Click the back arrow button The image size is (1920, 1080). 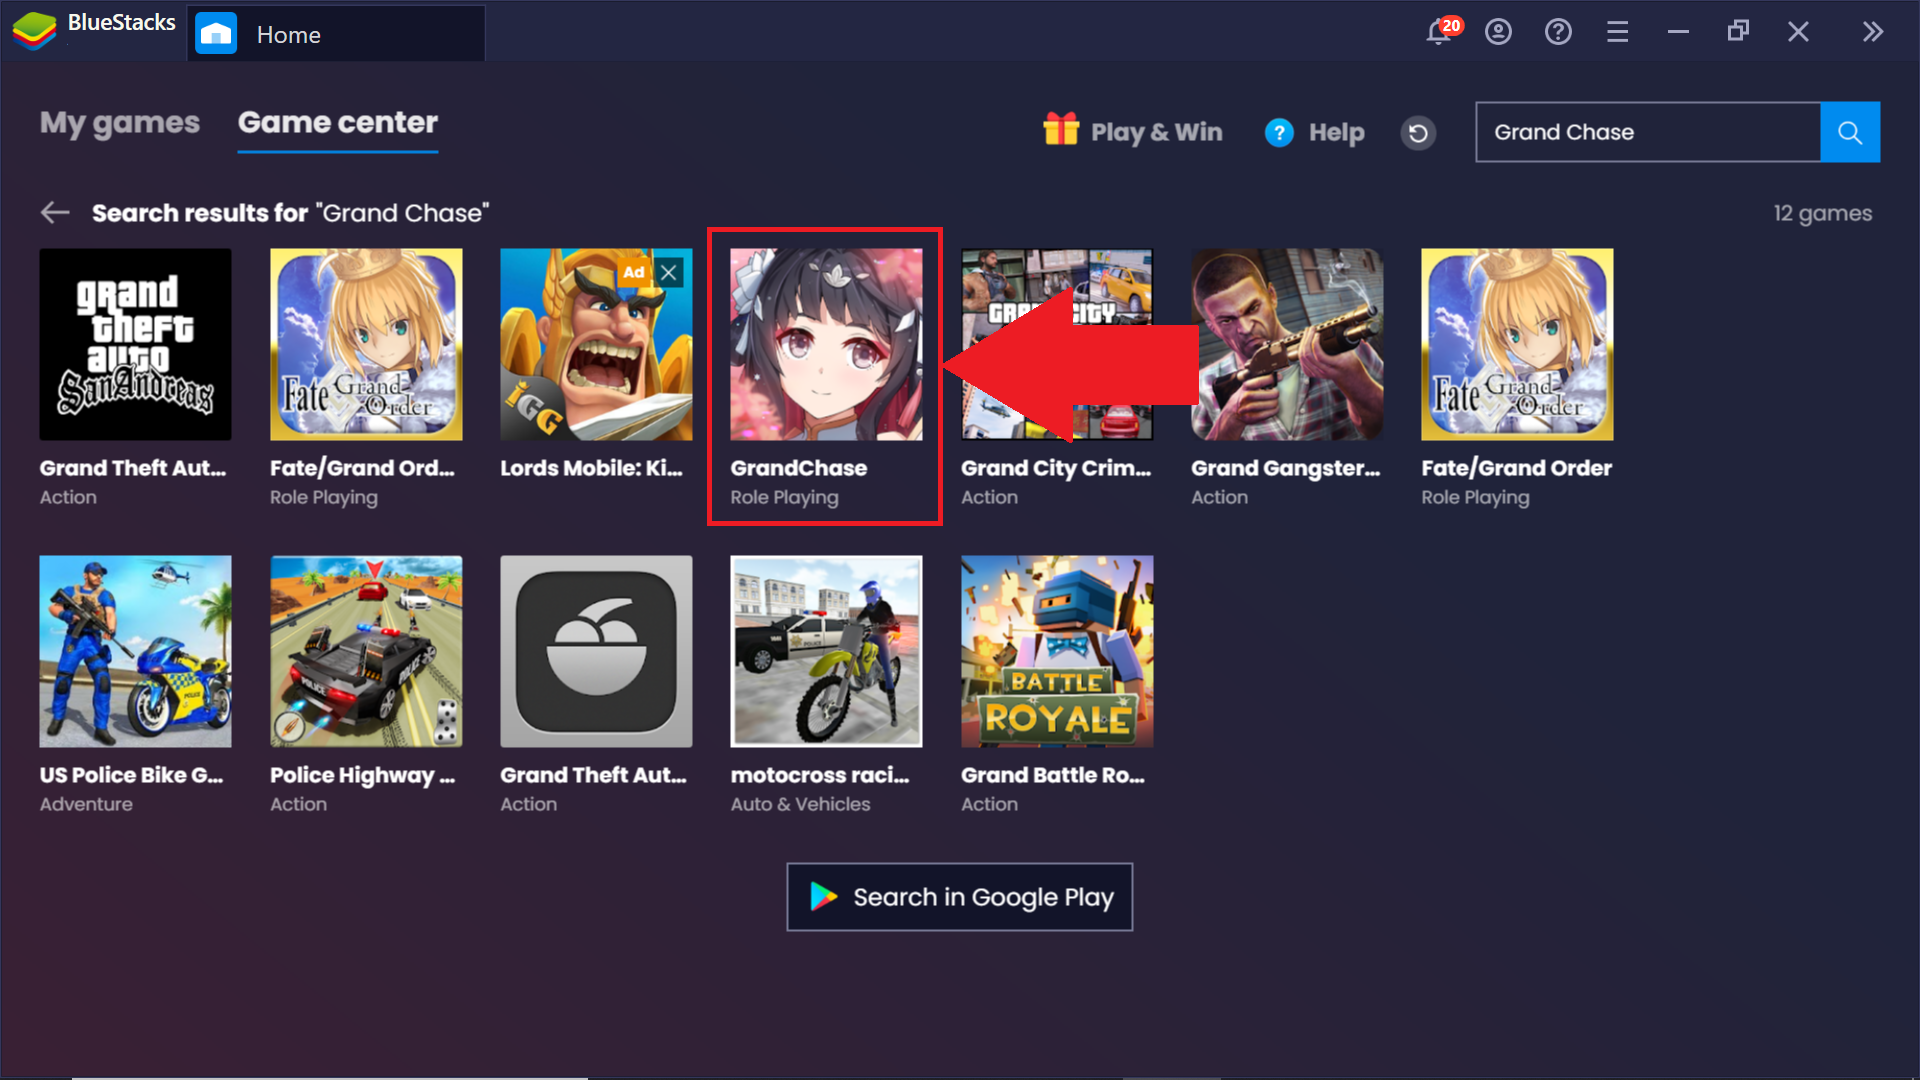point(55,212)
